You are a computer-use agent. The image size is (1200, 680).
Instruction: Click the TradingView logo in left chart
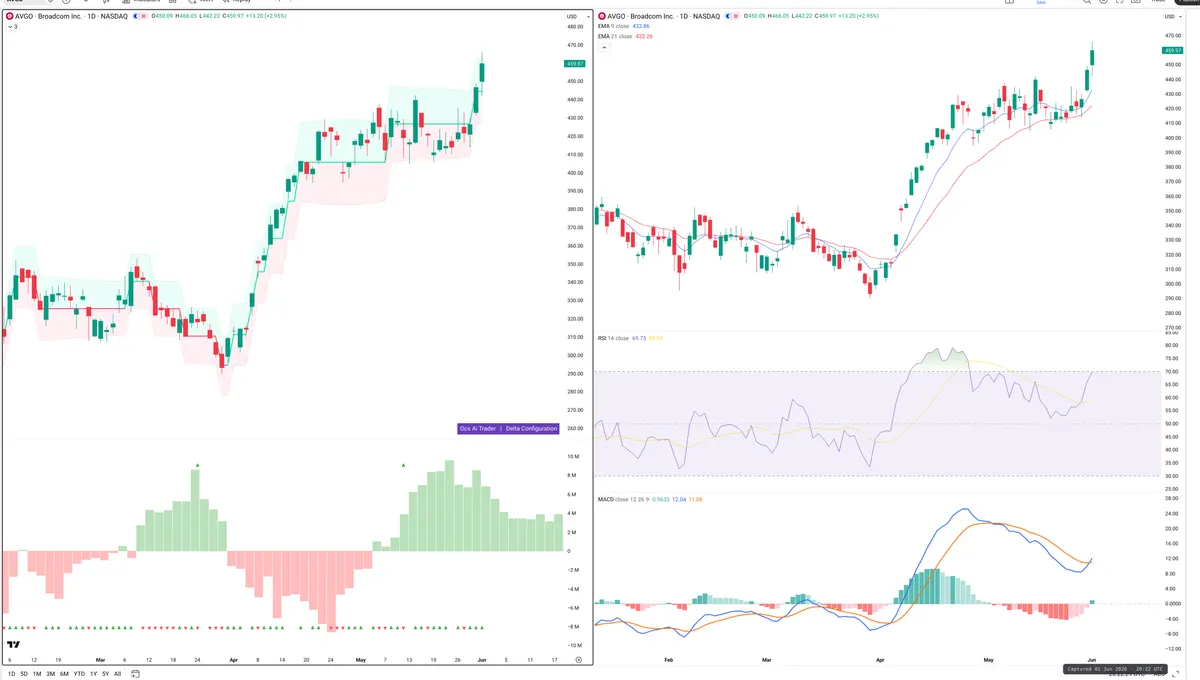coord(14,645)
